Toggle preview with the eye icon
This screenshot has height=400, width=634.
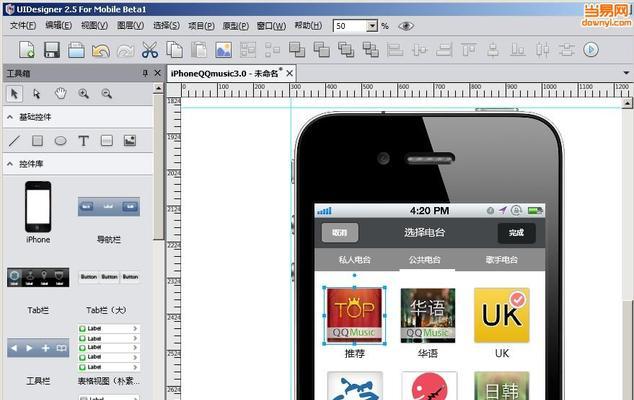pyautogui.click(x=406, y=26)
